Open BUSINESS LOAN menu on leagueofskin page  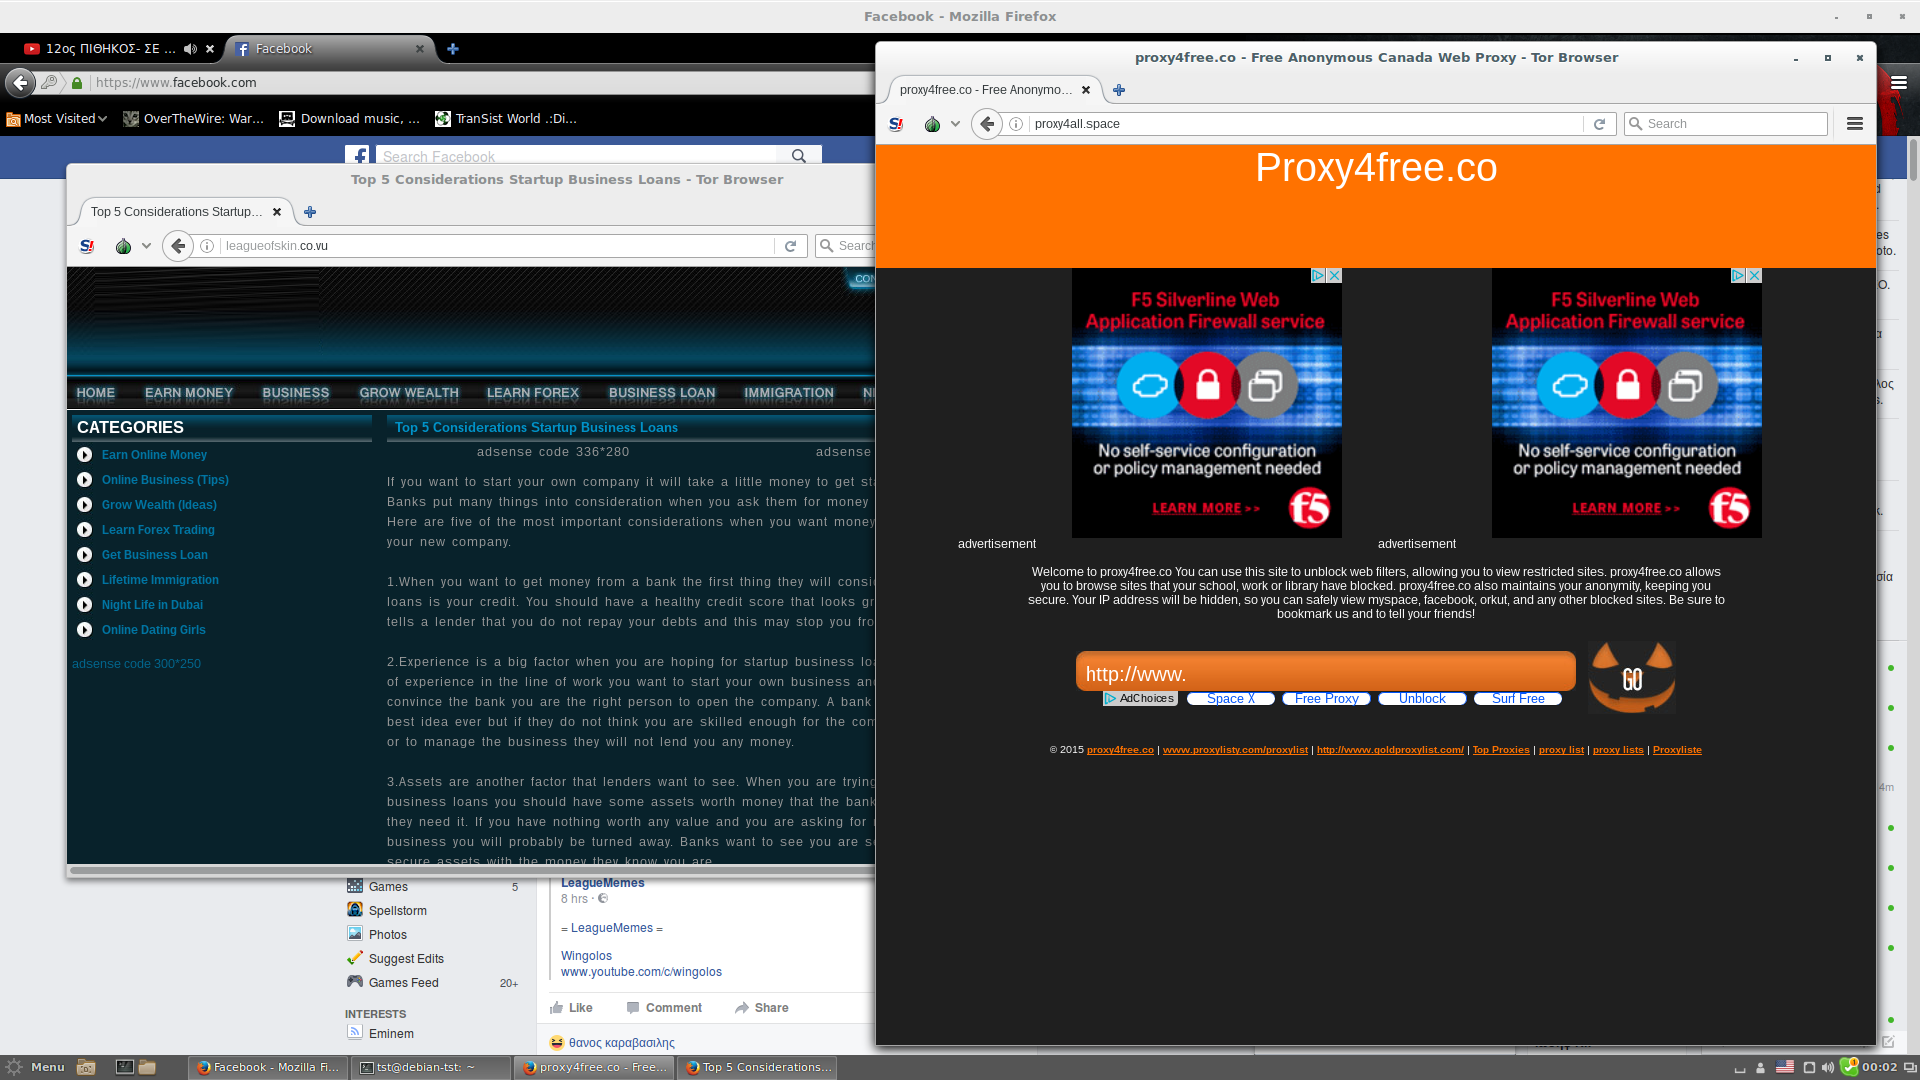[x=662, y=393]
